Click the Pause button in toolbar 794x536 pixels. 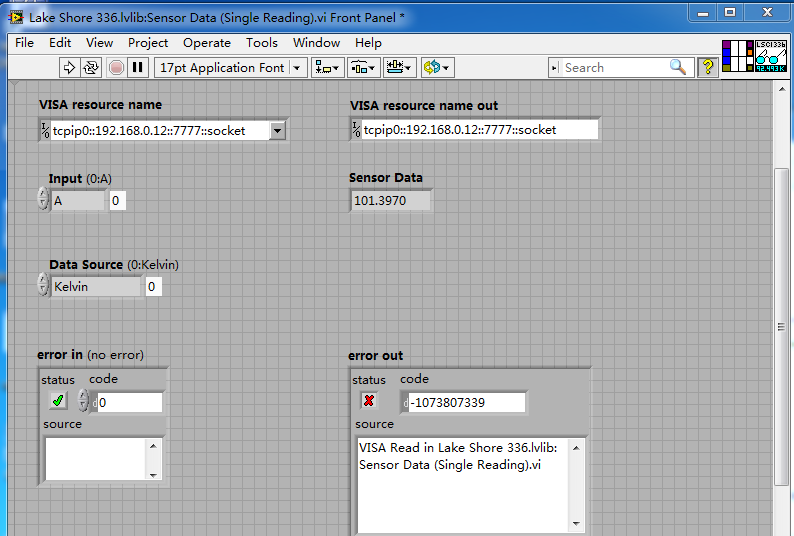click(138, 67)
